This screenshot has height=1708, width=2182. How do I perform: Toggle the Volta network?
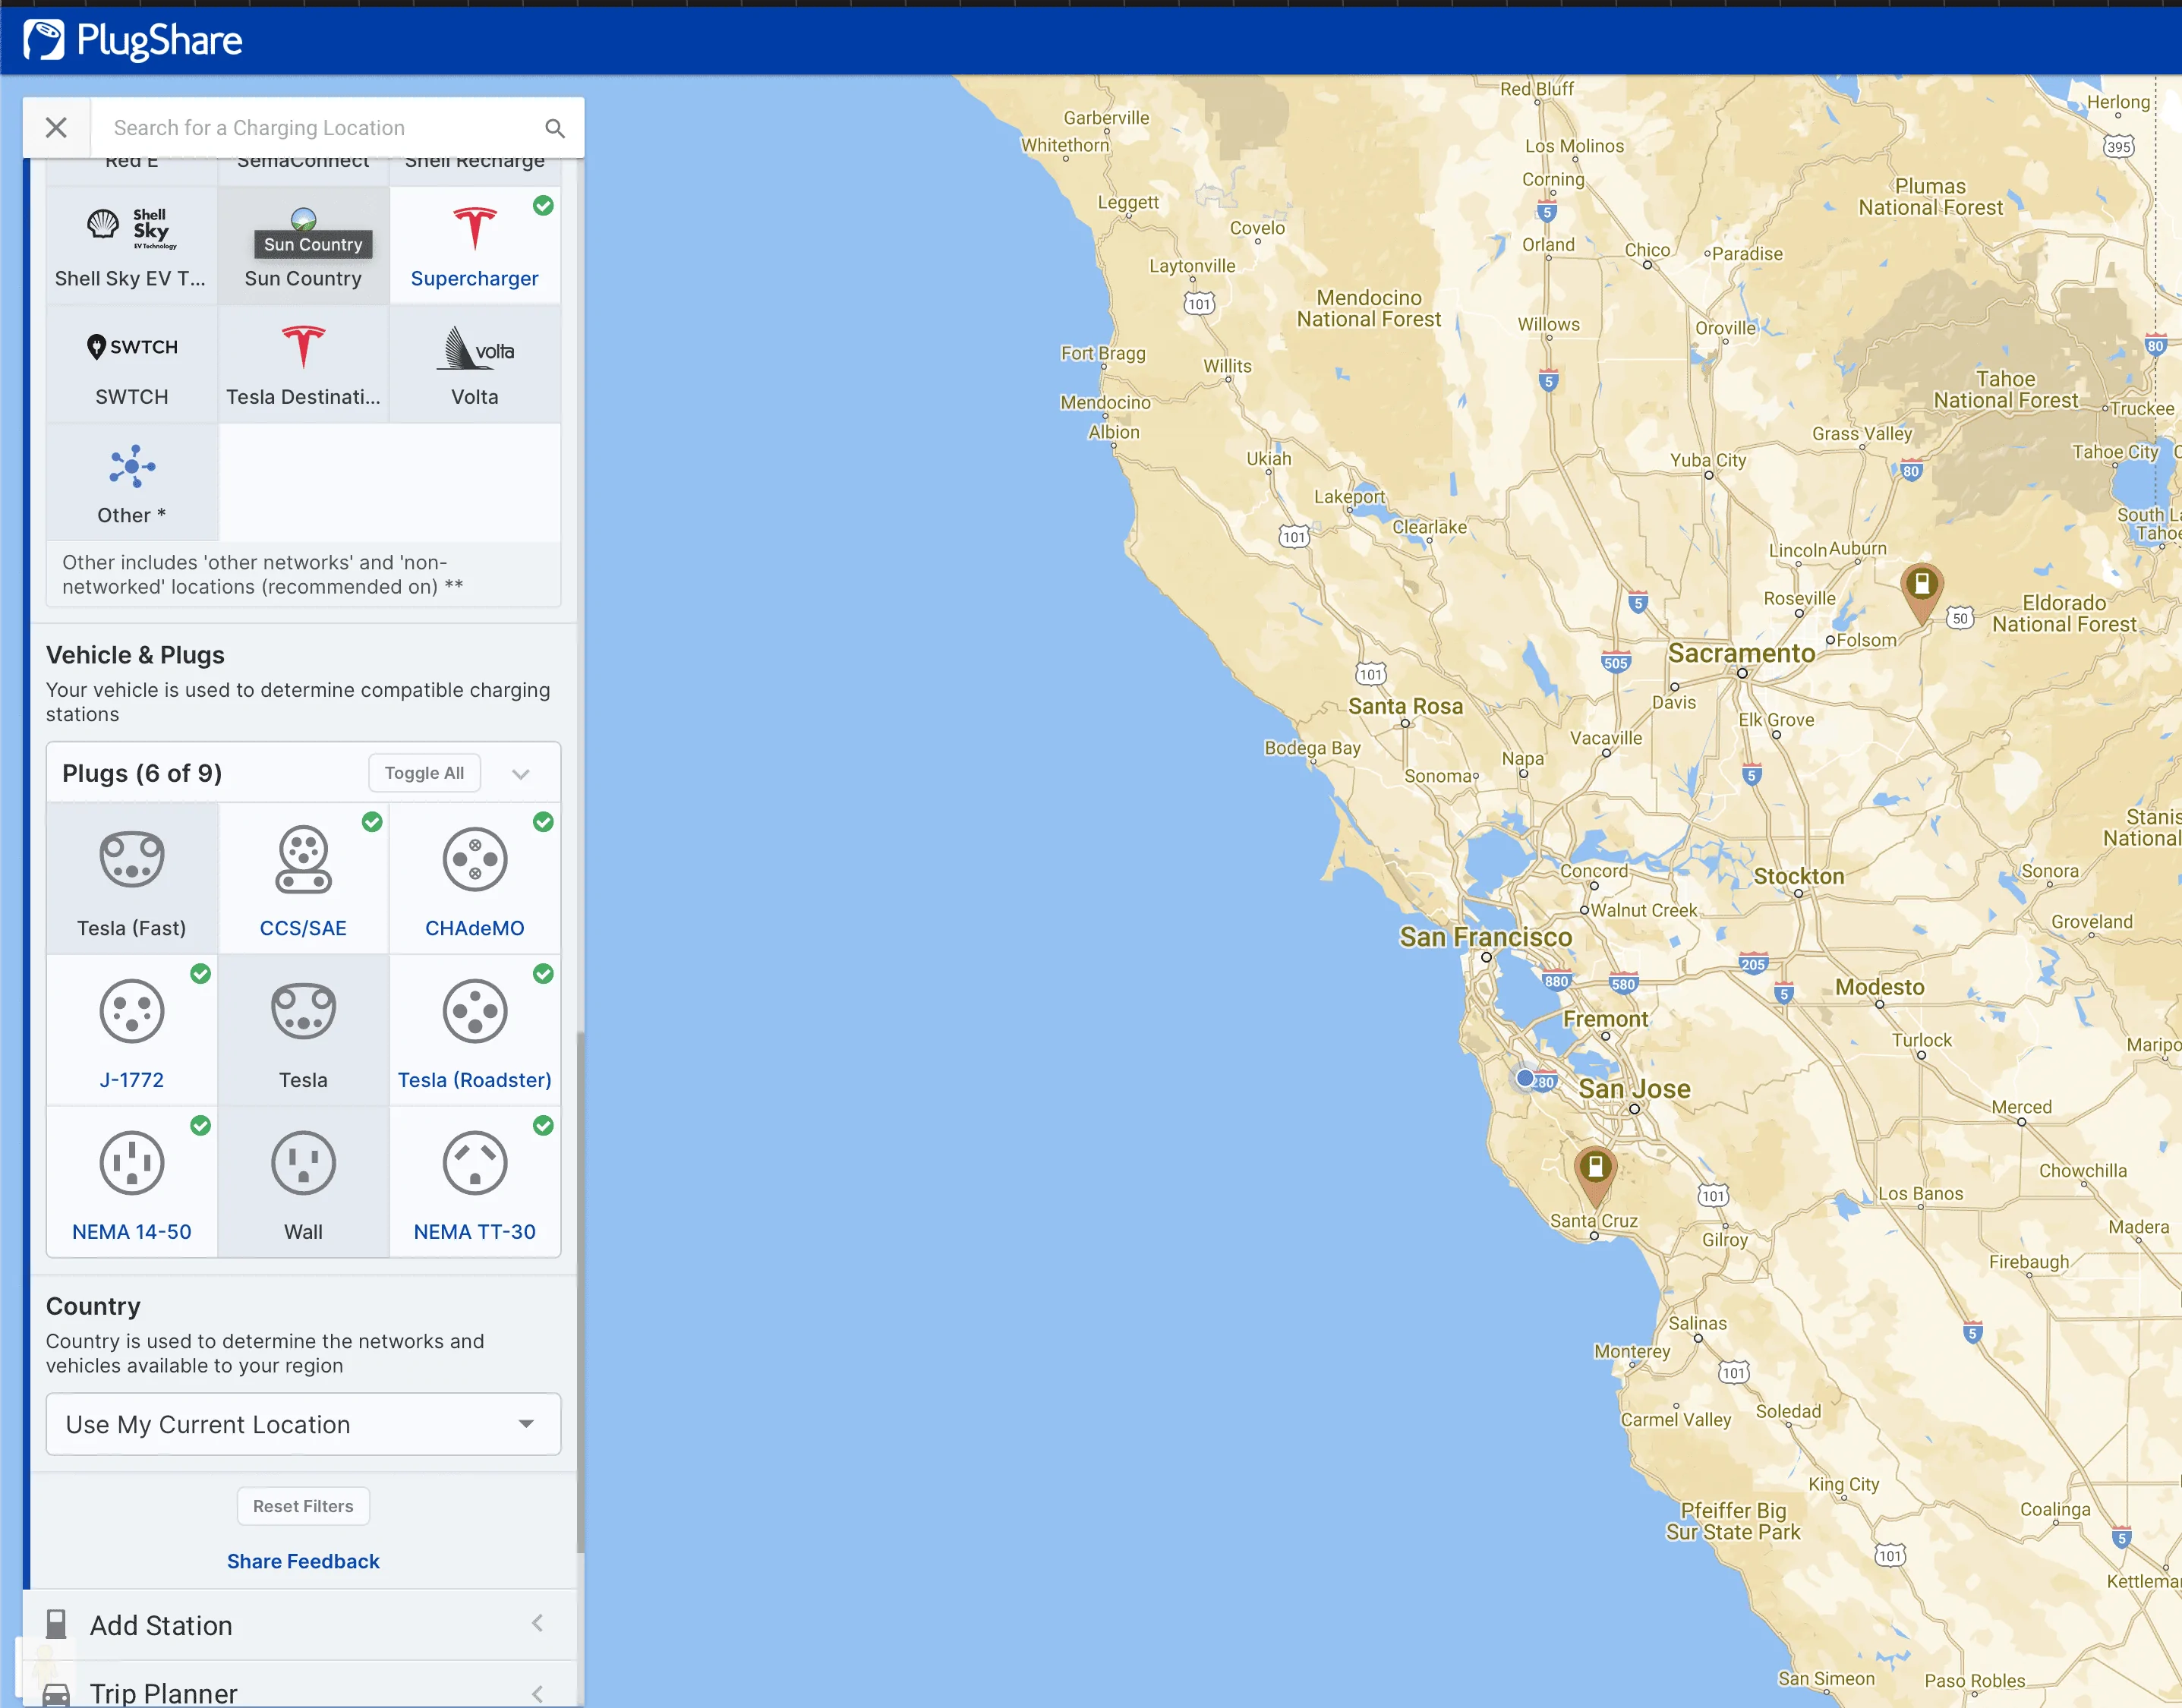click(x=475, y=364)
